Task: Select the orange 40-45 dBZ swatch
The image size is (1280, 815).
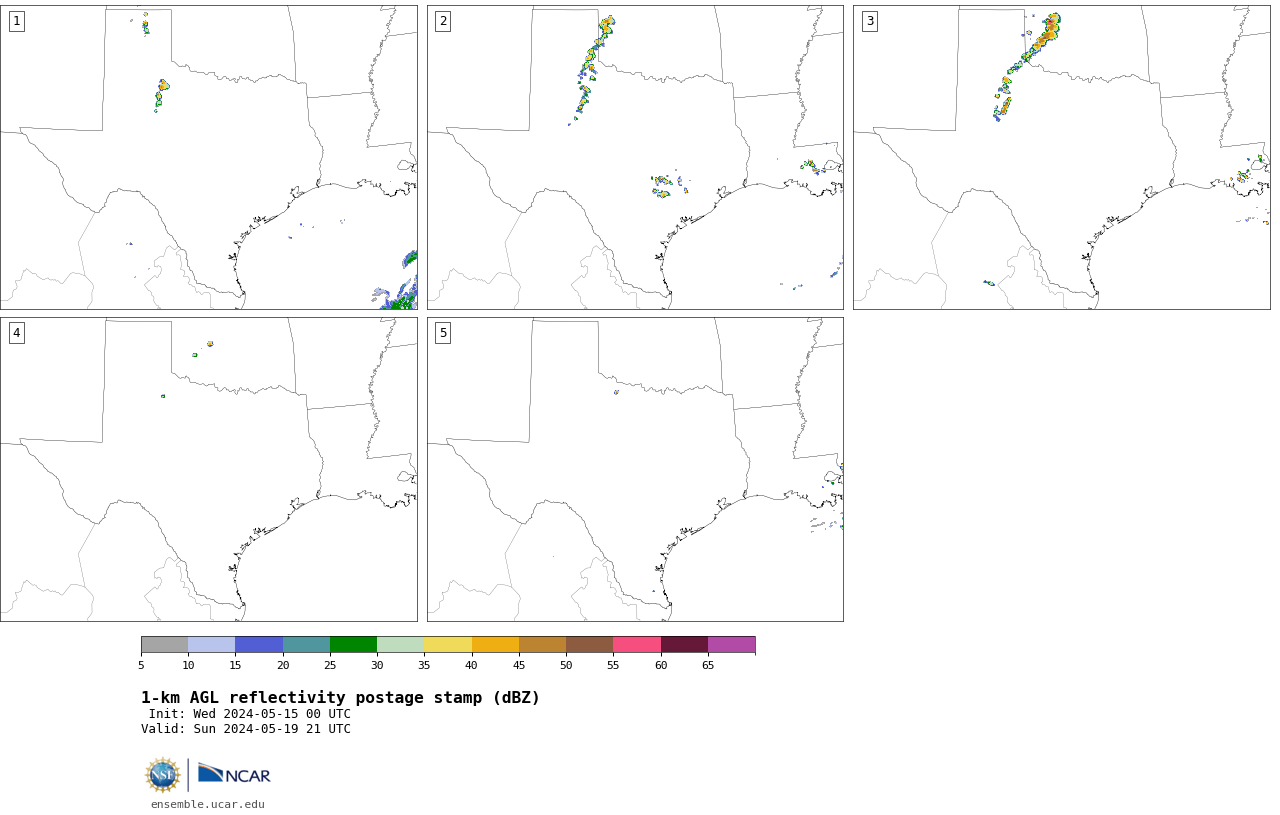Action: tap(495, 644)
